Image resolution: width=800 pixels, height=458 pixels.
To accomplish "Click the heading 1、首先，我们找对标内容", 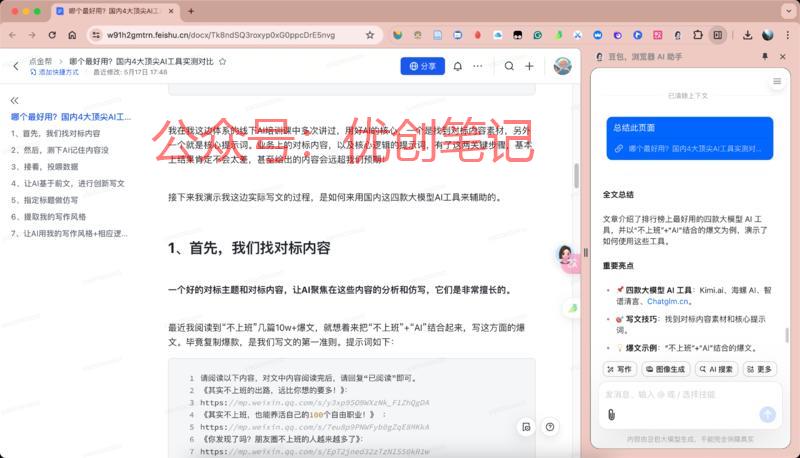I will [249, 248].
